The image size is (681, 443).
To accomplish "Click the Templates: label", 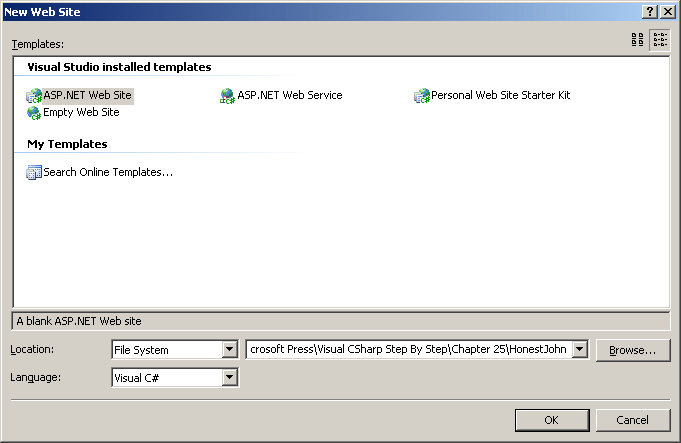I will pos(37,44).
